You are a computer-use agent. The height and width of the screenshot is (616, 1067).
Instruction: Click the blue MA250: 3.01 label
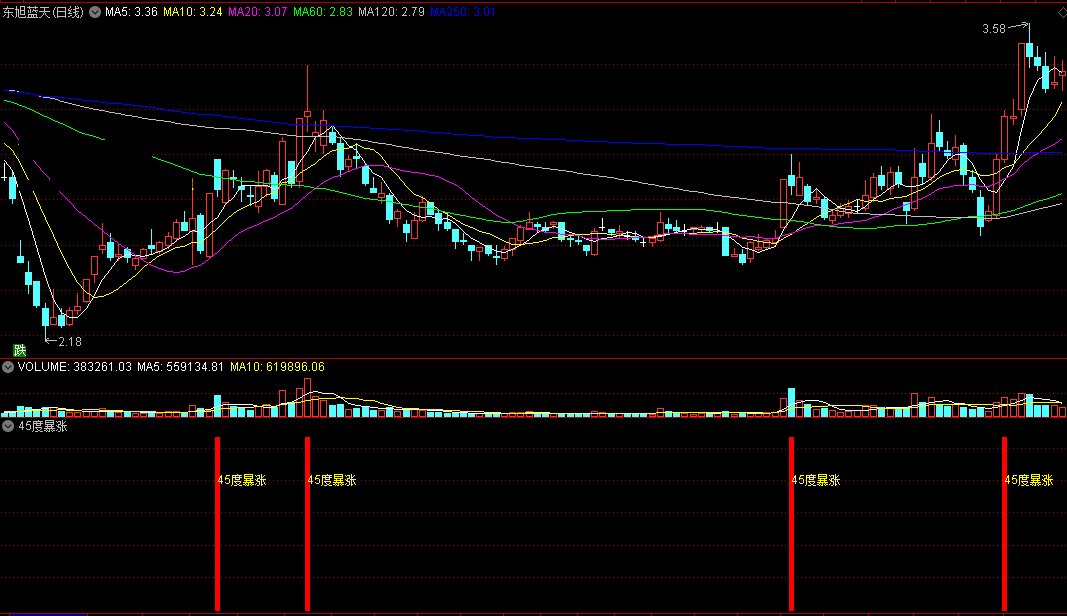(463, 12)
